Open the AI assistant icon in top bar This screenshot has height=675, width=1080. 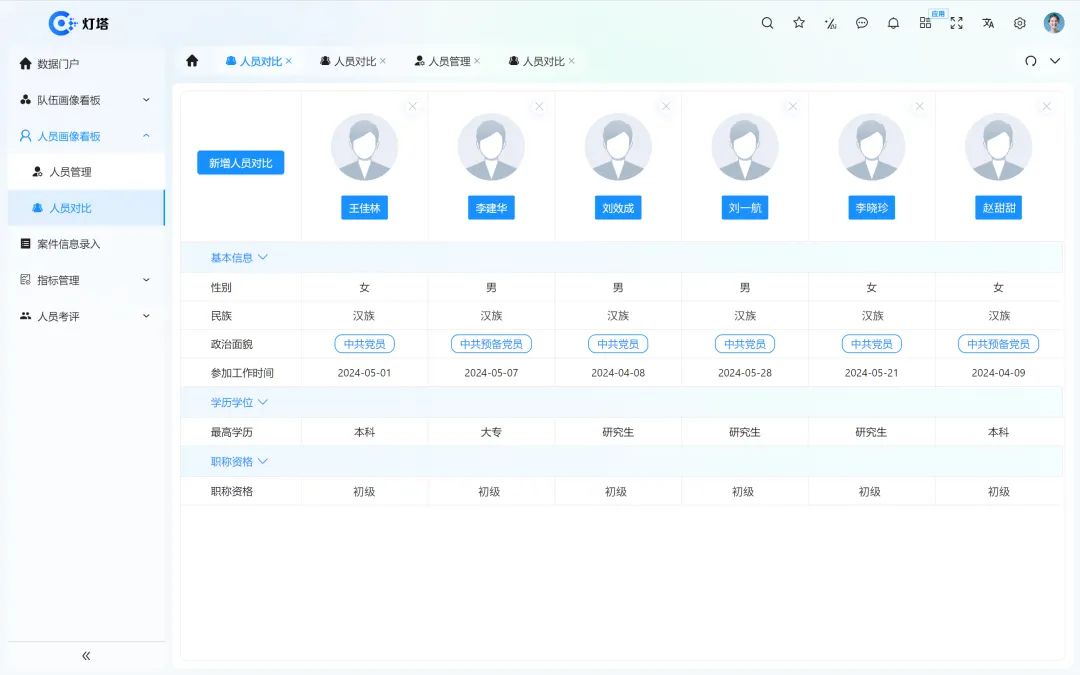830,22
